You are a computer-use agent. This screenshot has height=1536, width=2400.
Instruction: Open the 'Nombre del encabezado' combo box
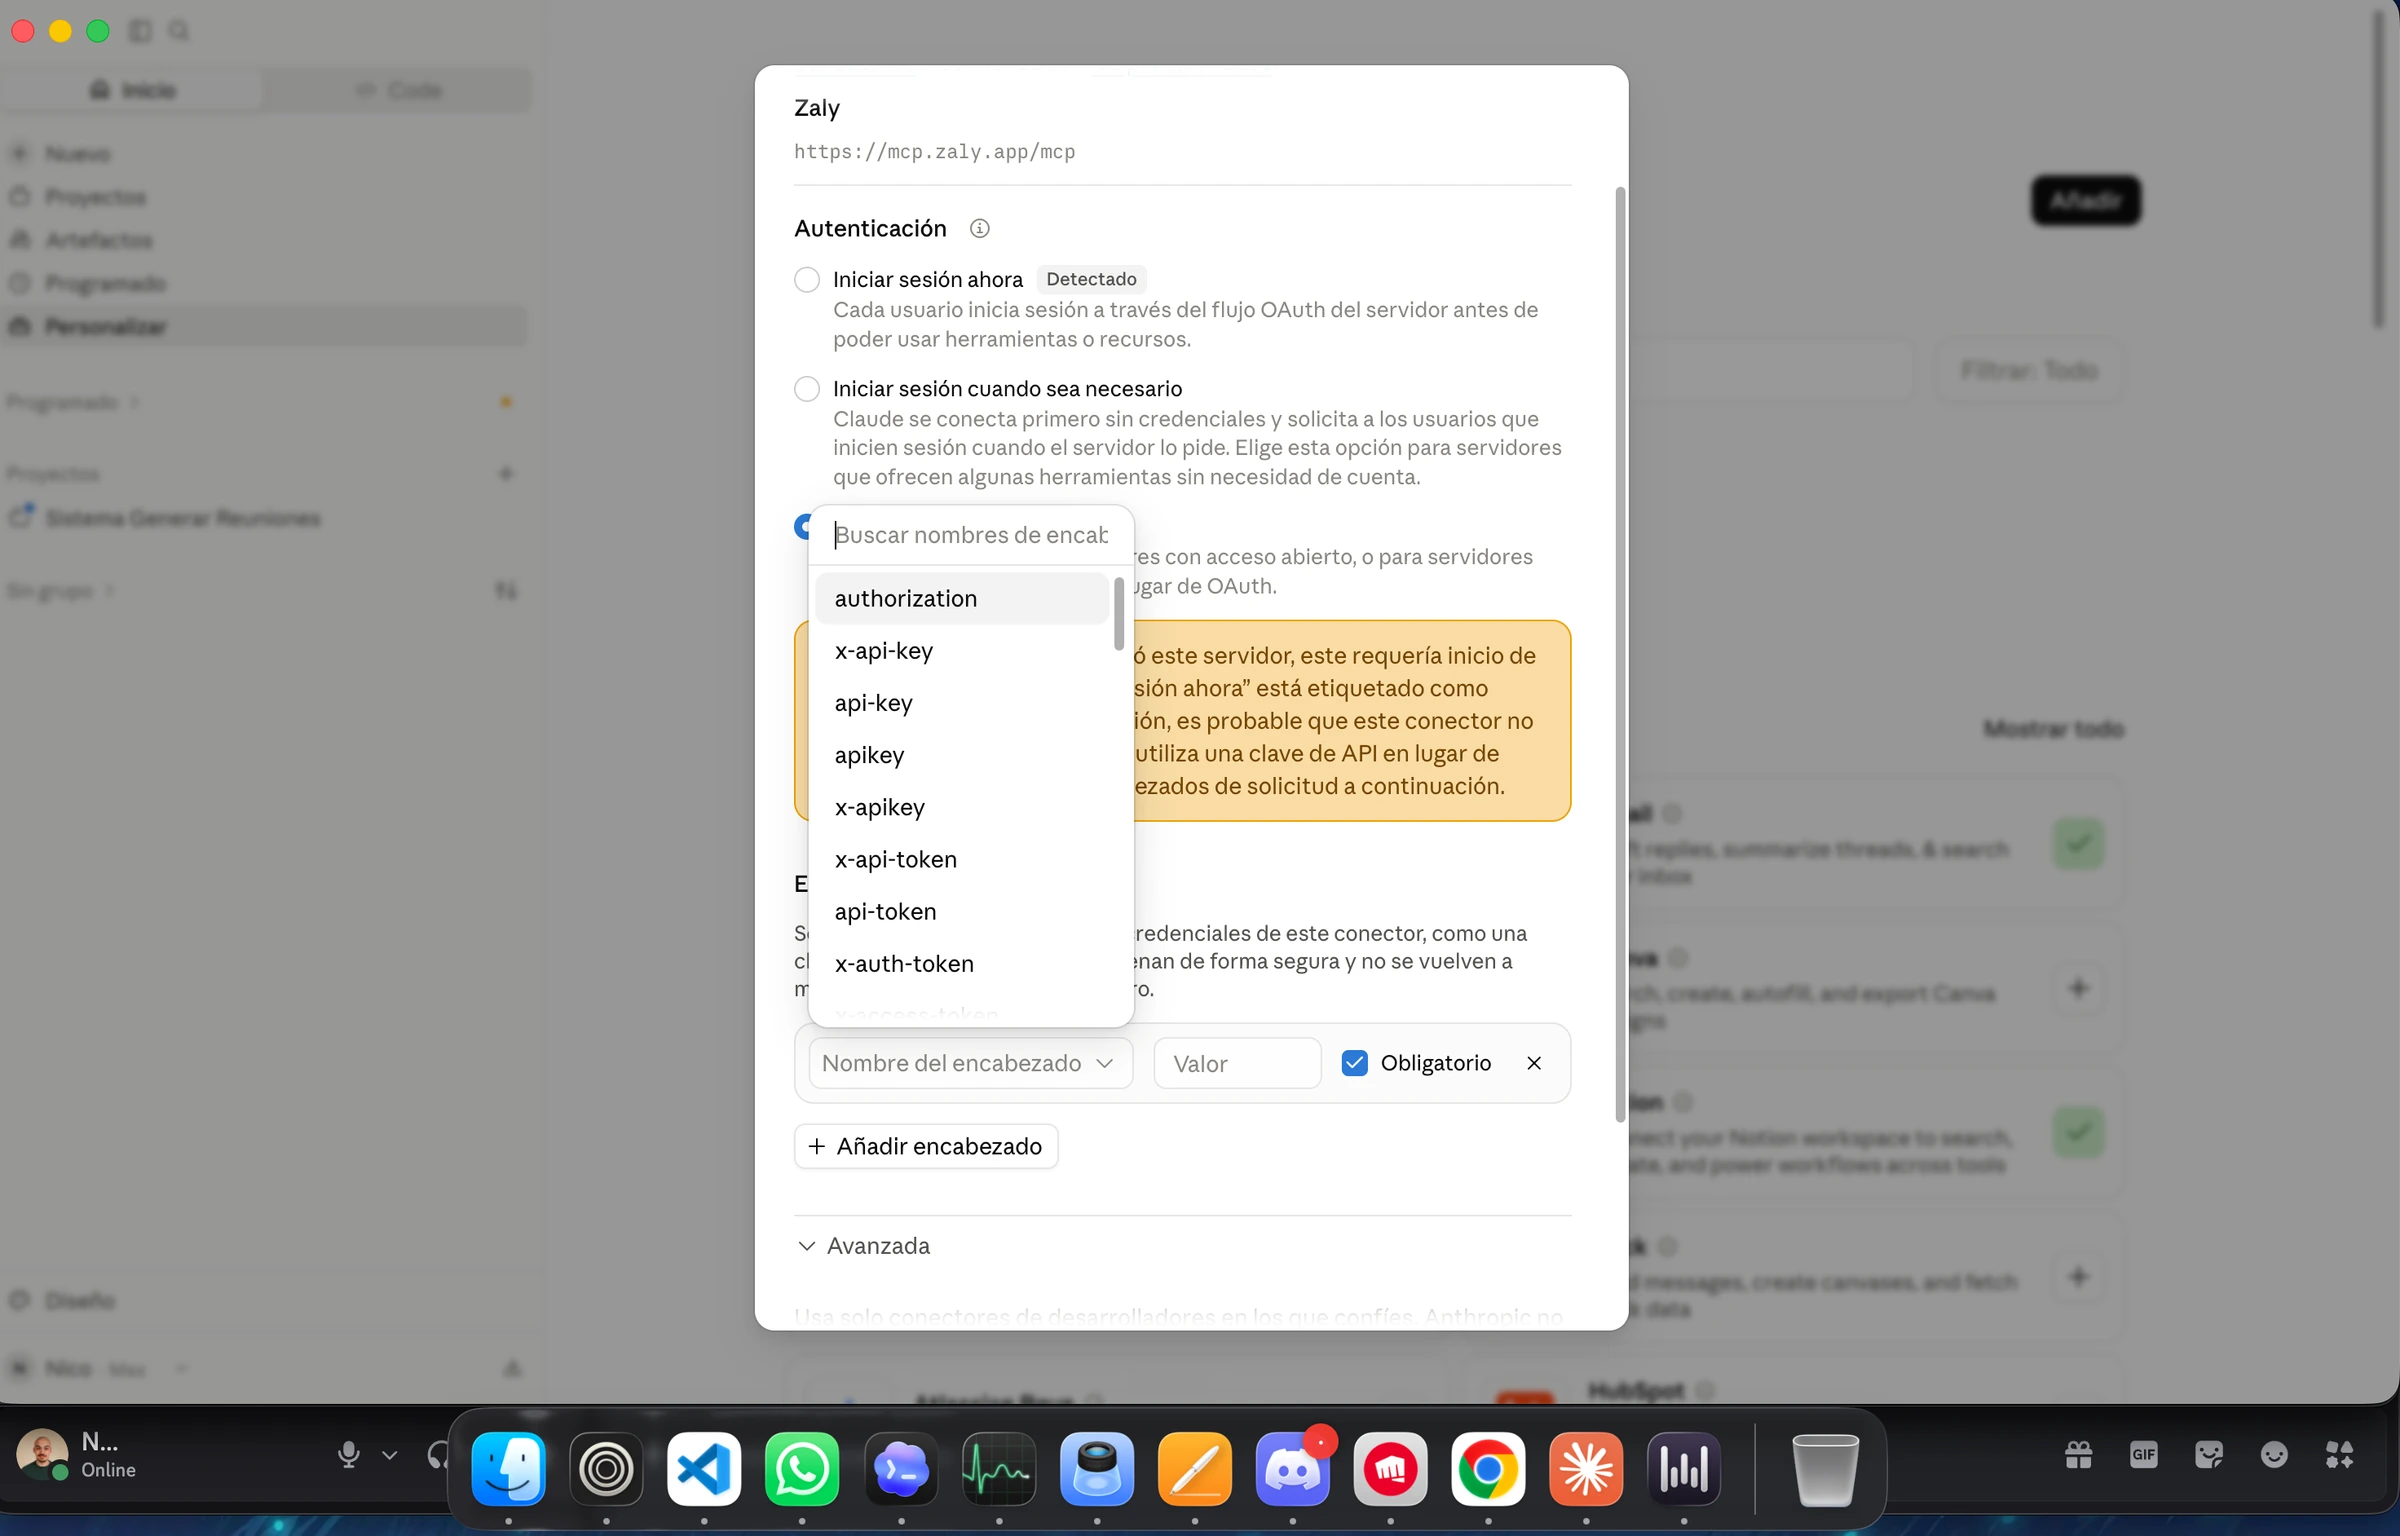tap(970, 1063)
